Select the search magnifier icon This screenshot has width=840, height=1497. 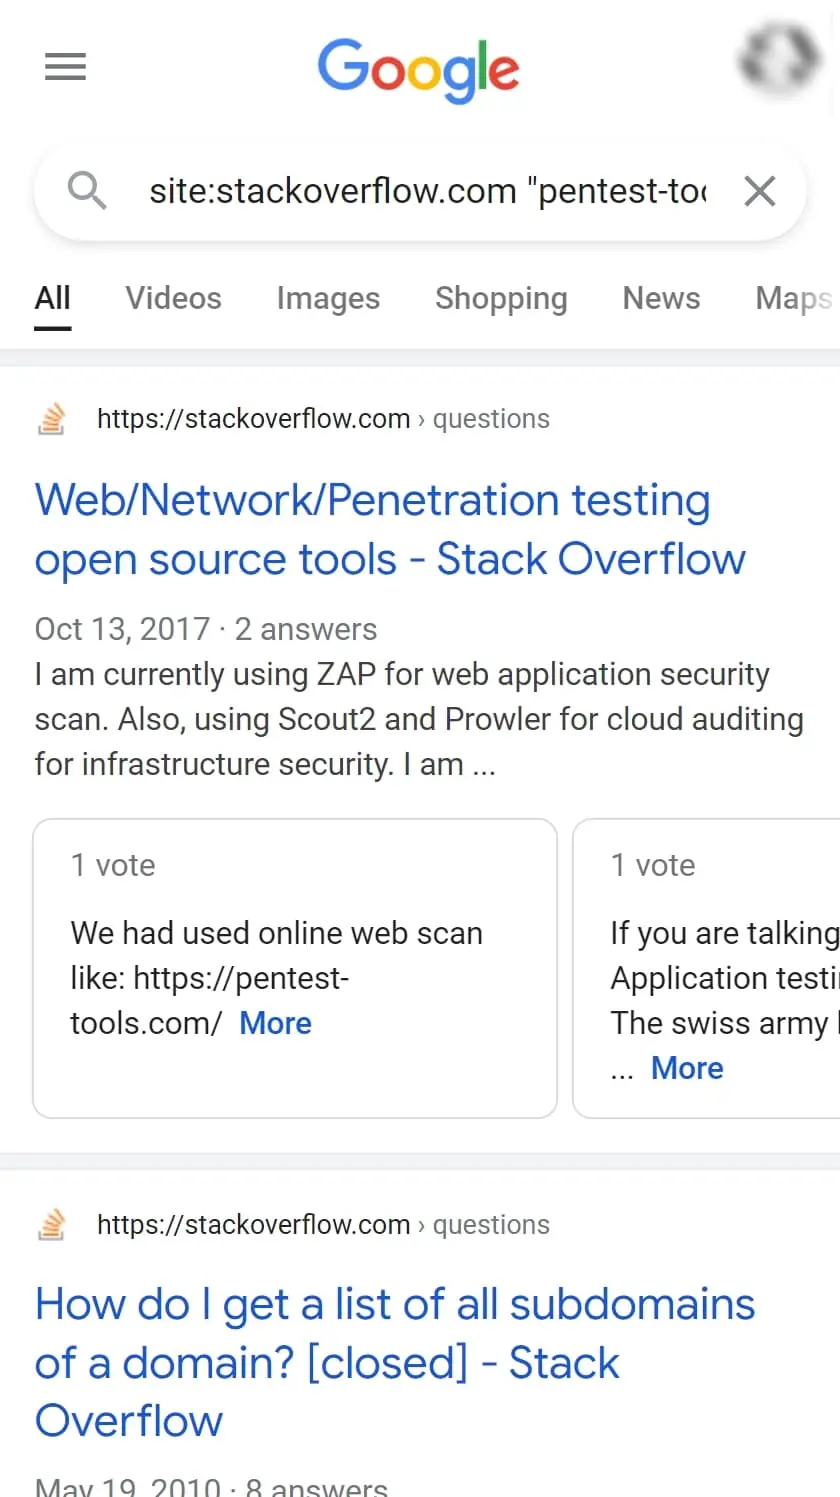coord(87,191)
